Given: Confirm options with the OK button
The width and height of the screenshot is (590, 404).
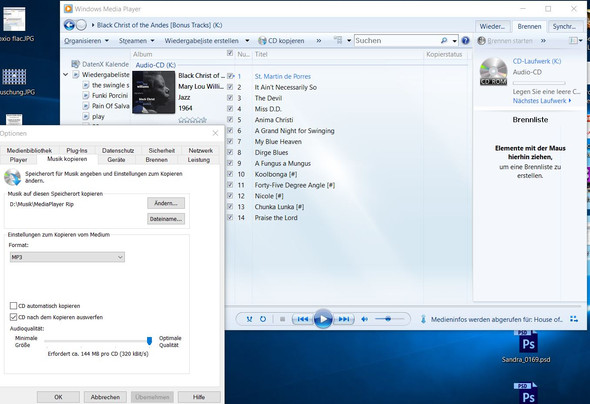Looking at the screenshot, I should 58,397.
